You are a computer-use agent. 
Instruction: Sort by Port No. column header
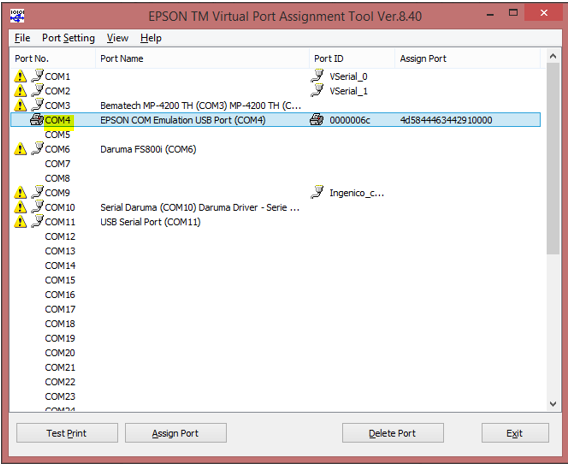(53, 59)
